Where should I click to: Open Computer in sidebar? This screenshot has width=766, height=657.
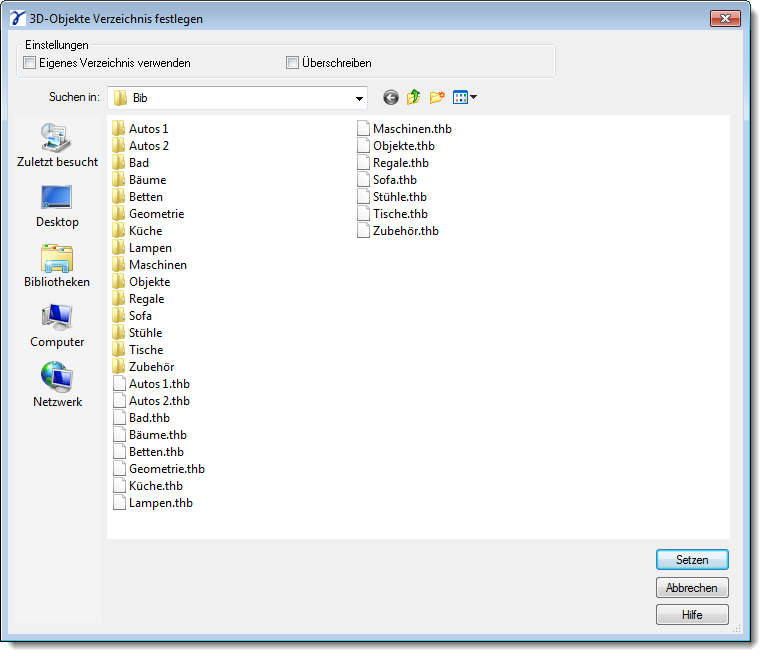click(57, 326)
